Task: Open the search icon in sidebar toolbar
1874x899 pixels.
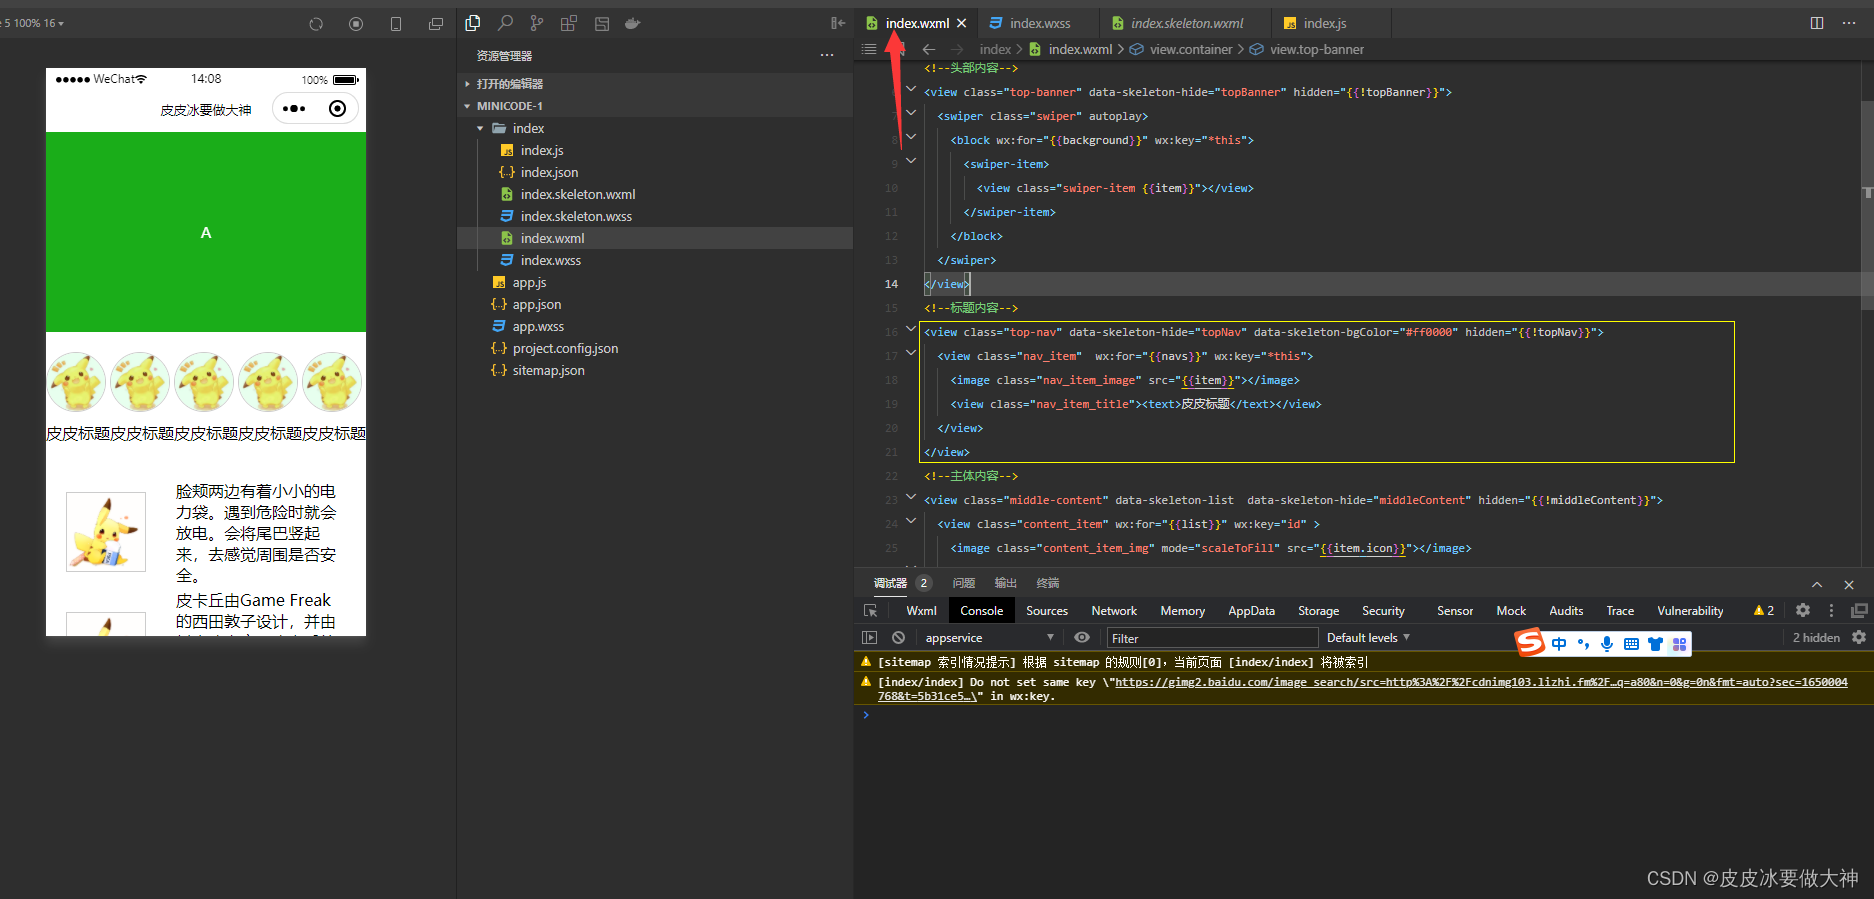Action: [x=506, y=23]
